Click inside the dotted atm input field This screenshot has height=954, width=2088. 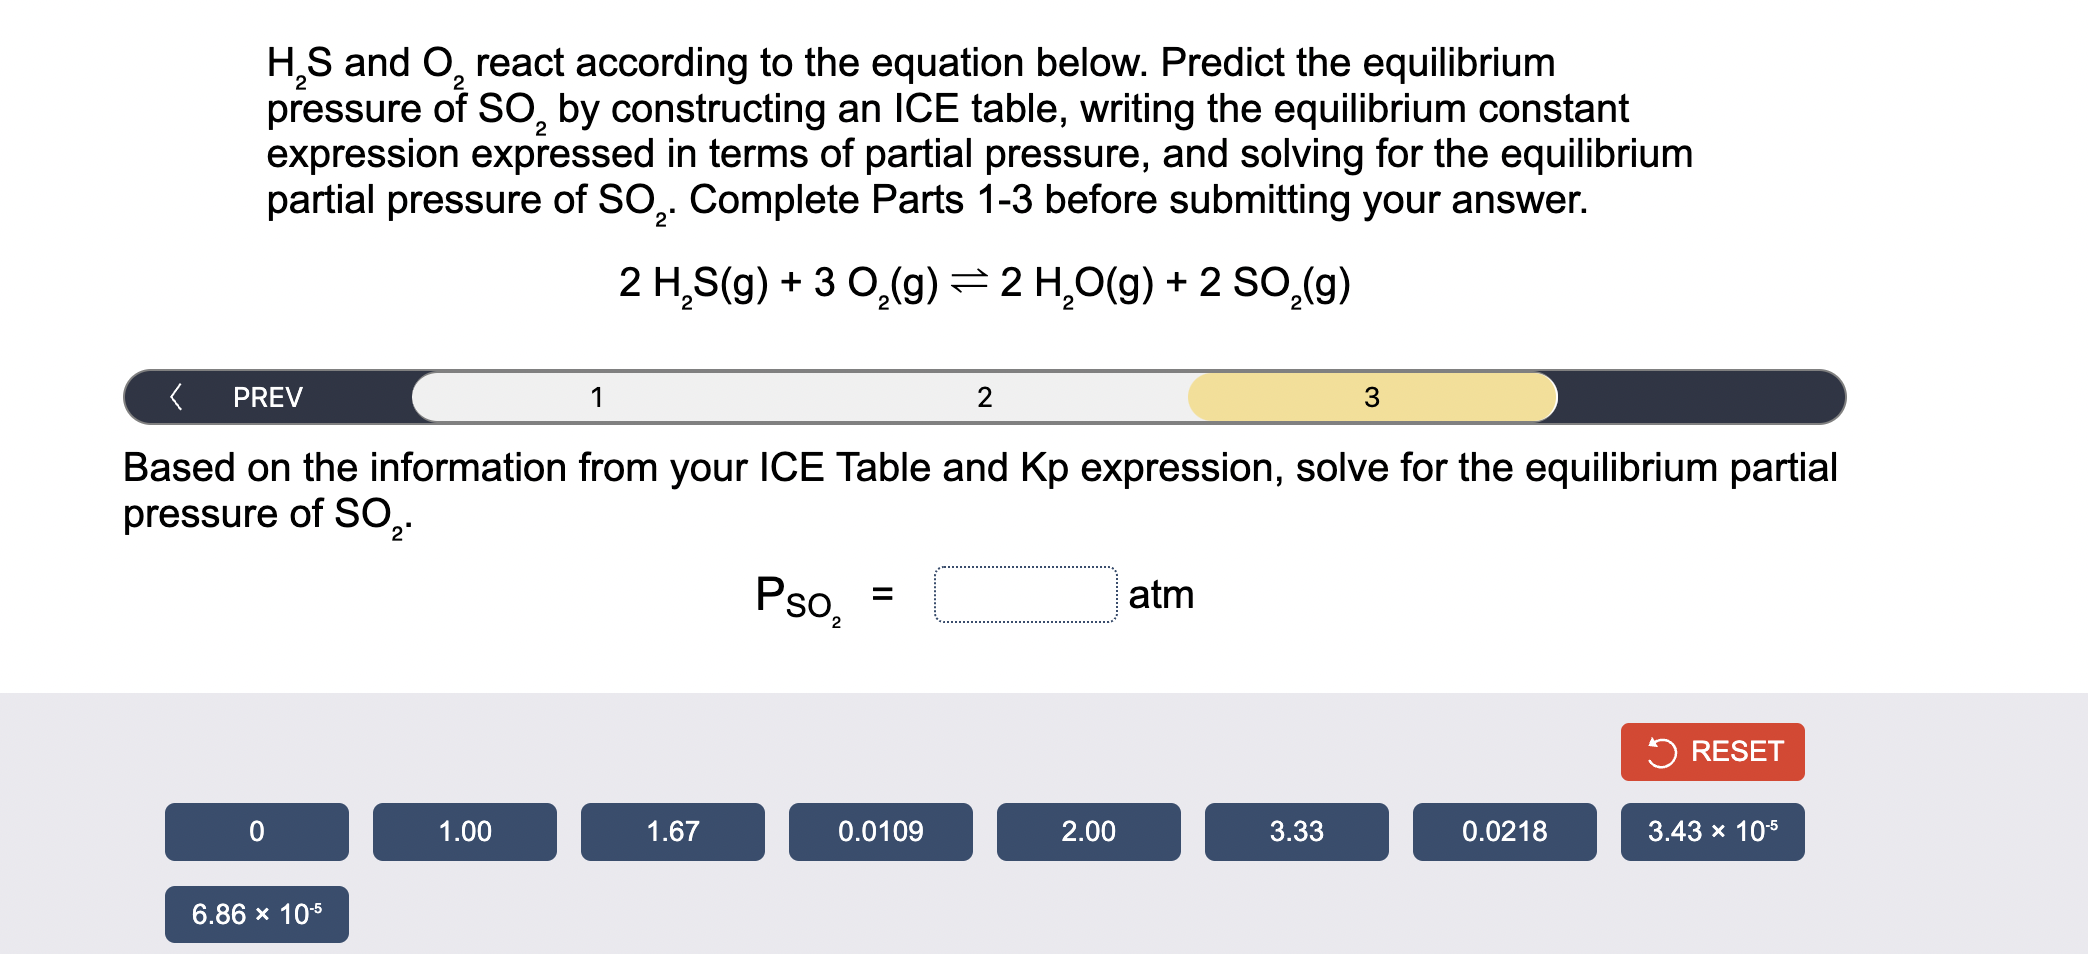click(x=1025, y=594)
